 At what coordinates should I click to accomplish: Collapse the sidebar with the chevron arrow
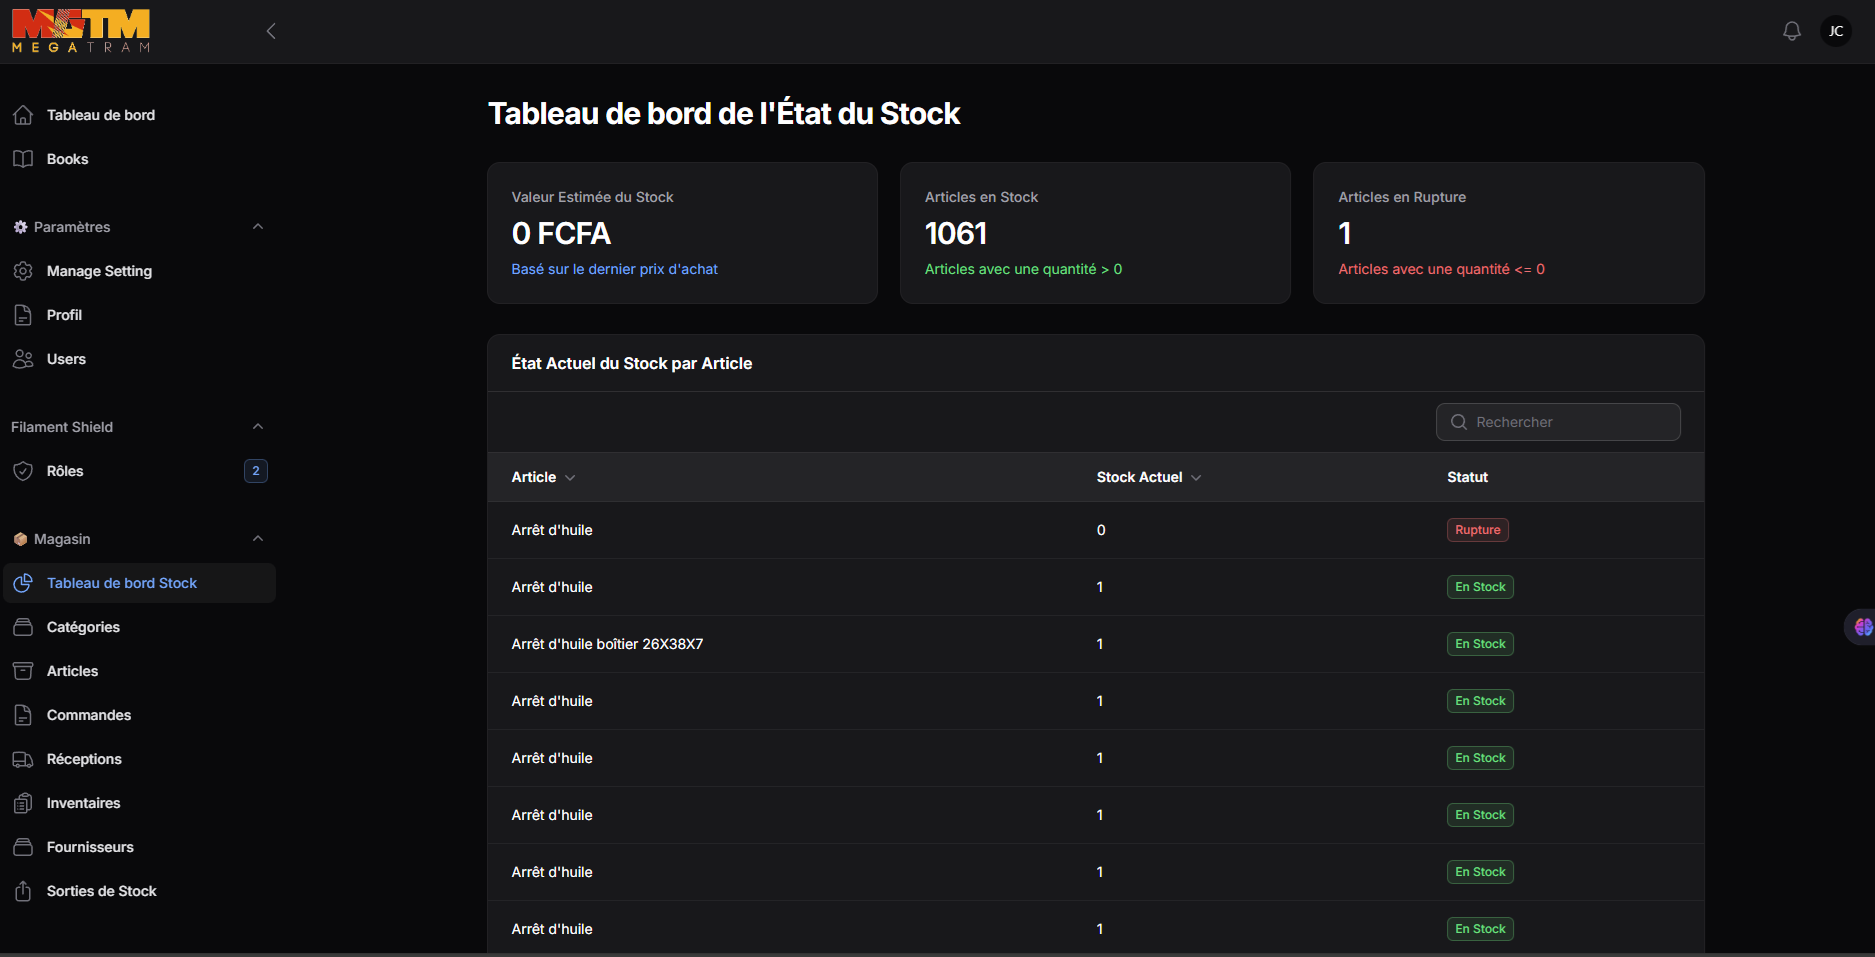pos(271,31)
